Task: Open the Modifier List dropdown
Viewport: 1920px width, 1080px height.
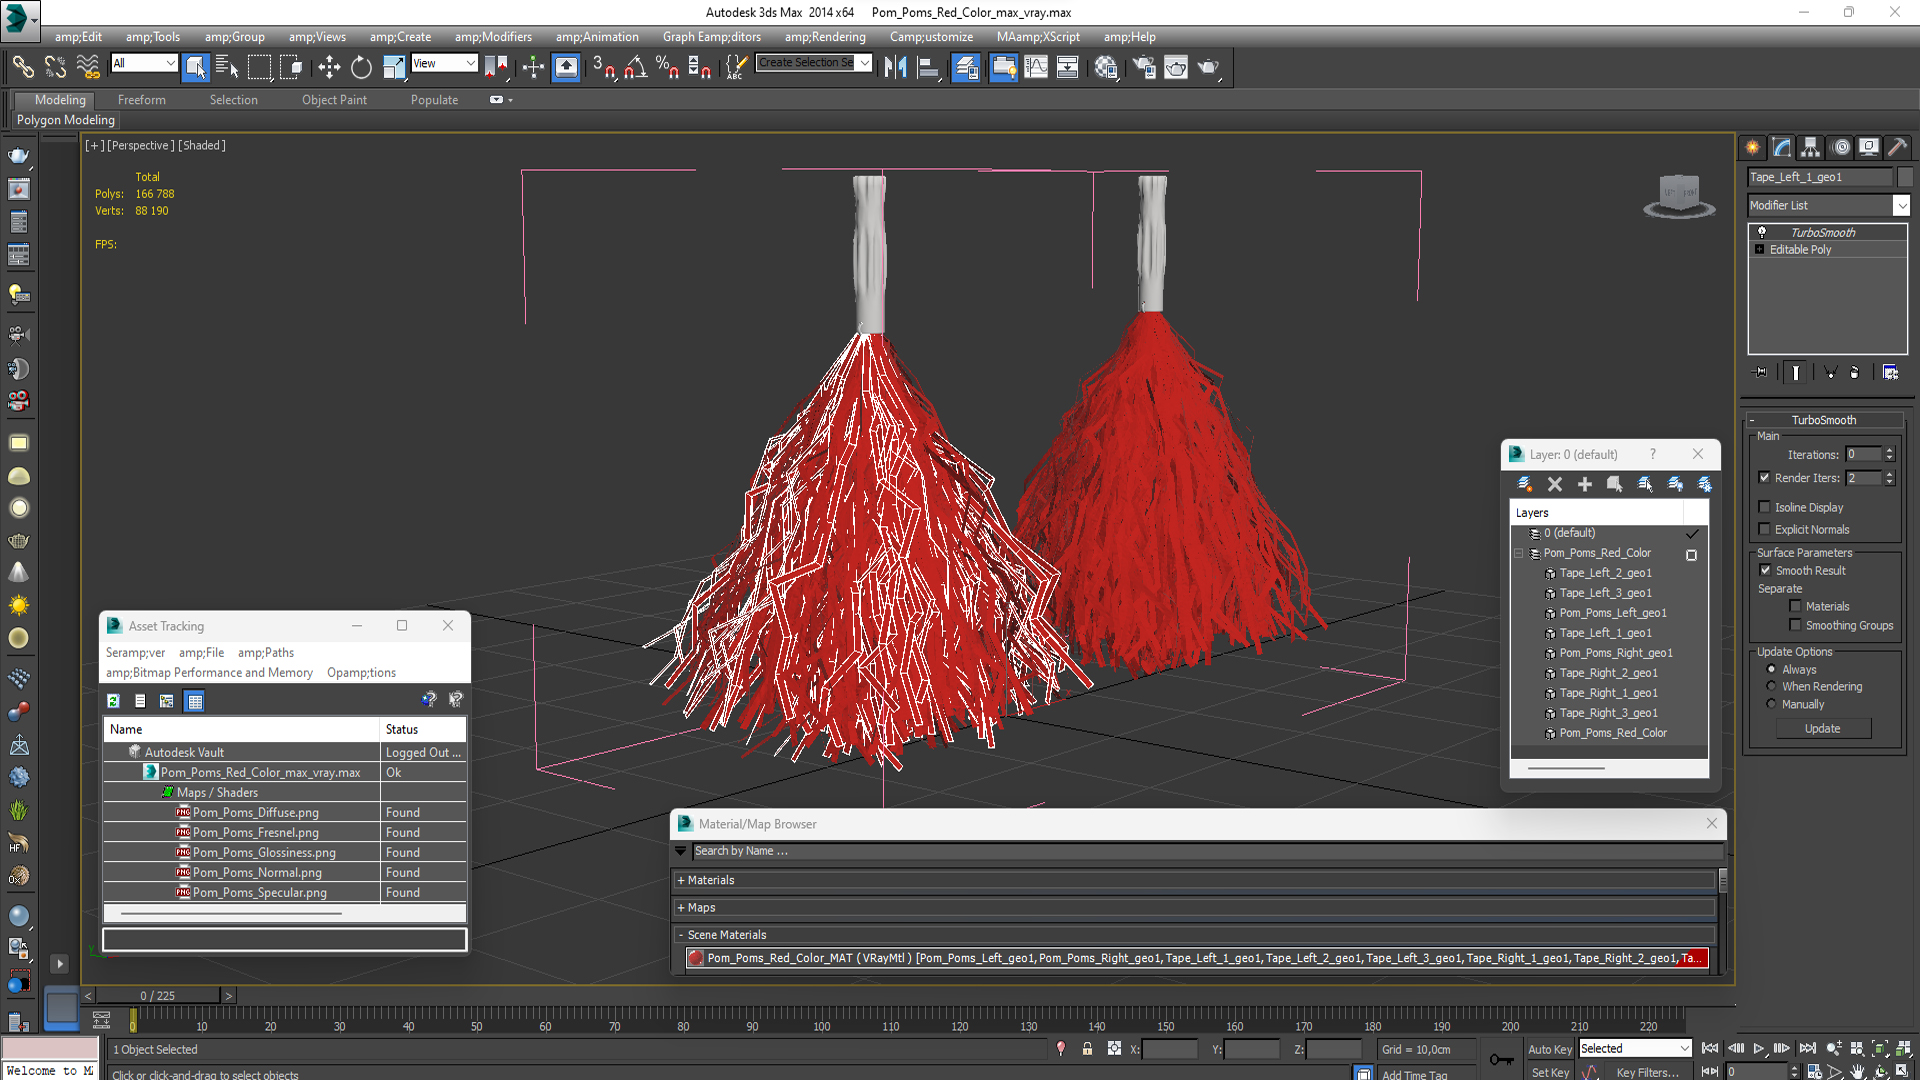Action: [1901, 205]
